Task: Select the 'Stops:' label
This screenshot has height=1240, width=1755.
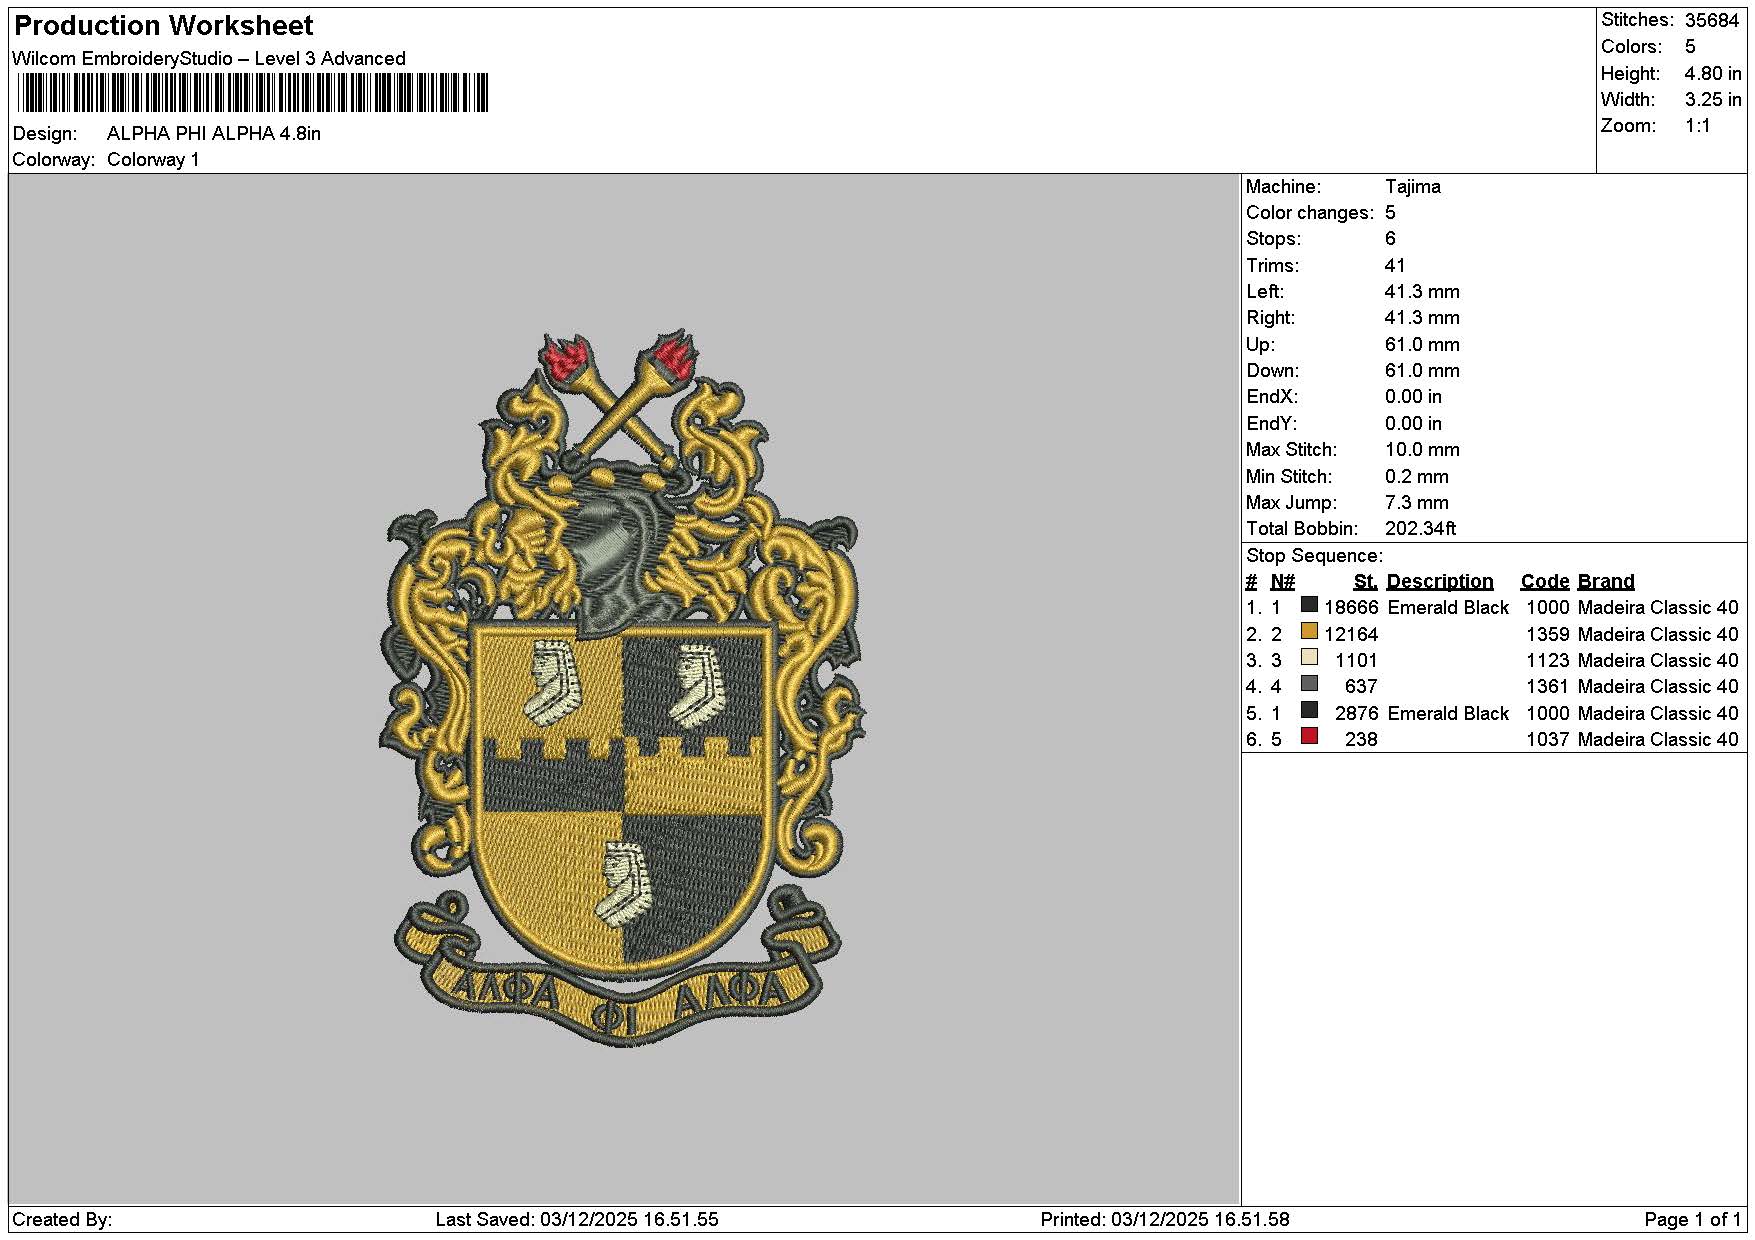Action: coord(1274,239)
